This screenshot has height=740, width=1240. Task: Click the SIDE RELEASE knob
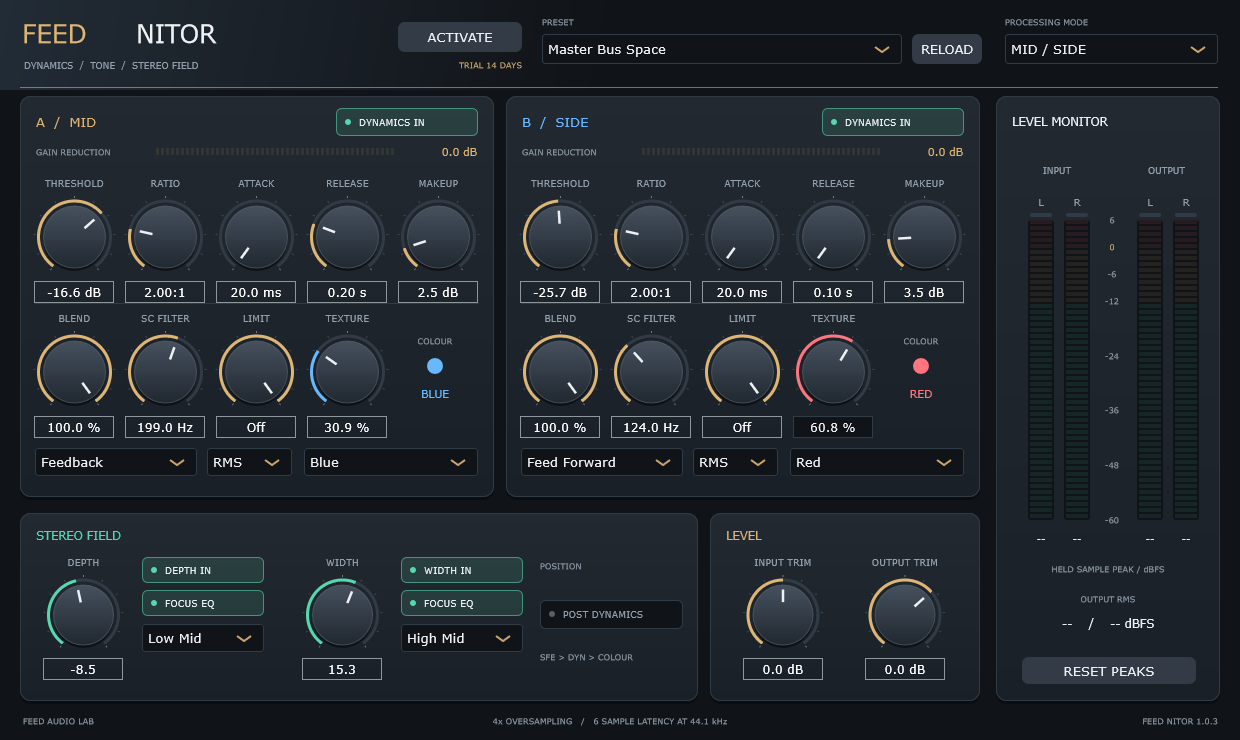(833, 236)
